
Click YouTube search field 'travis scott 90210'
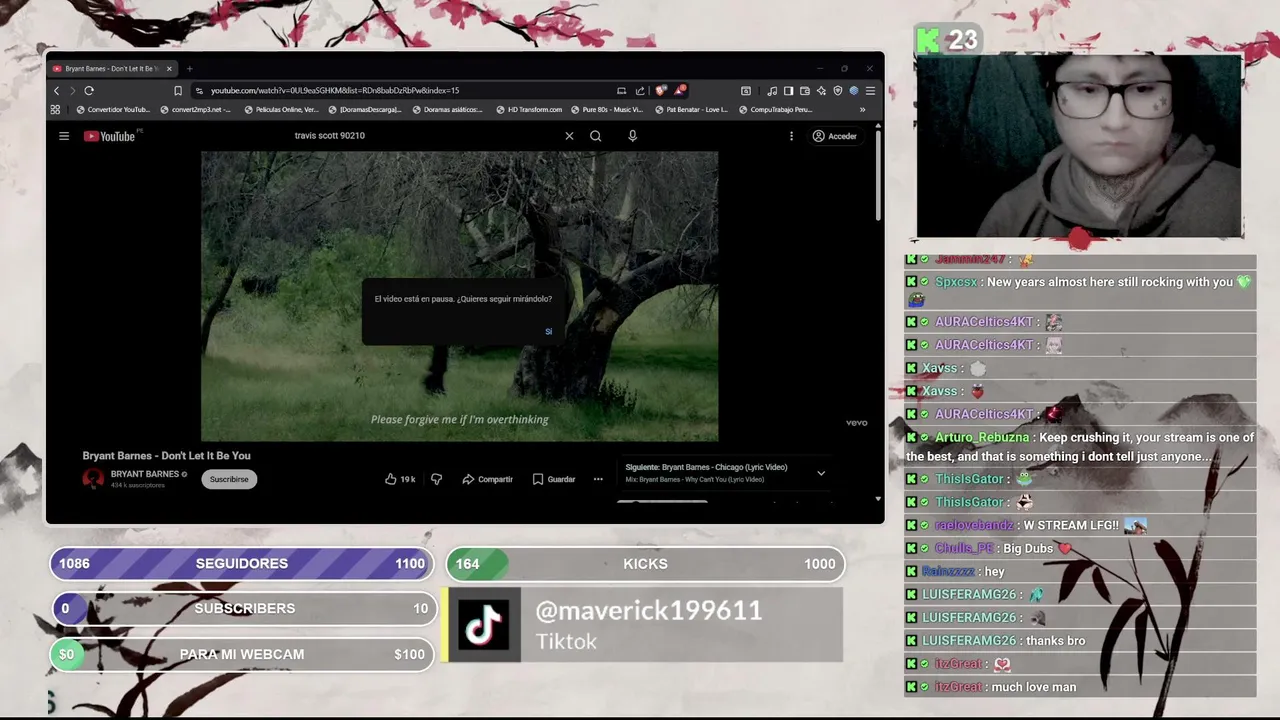[330, 136]
